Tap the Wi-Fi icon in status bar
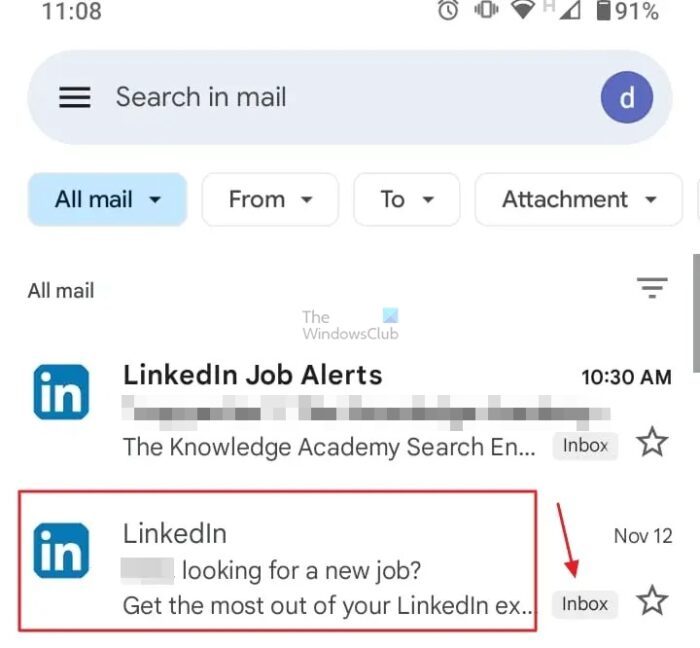The height and width of the screenshot is (648, 700). coord(522,11)
